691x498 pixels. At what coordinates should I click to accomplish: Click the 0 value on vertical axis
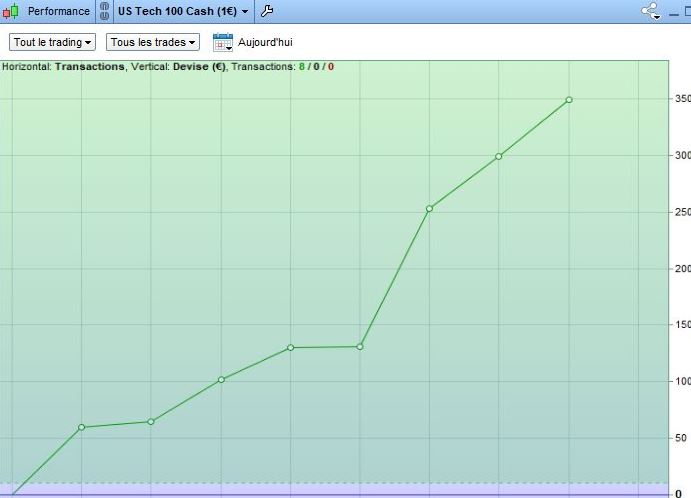point(679,494)
